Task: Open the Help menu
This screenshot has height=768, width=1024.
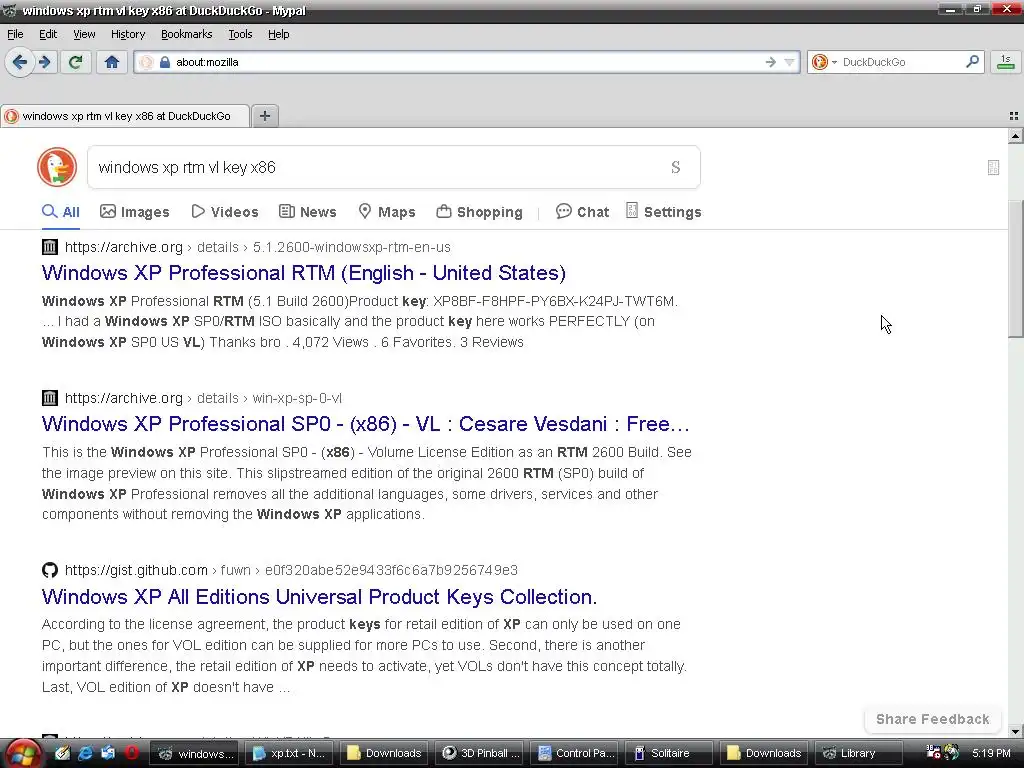Action: (278, 34)
